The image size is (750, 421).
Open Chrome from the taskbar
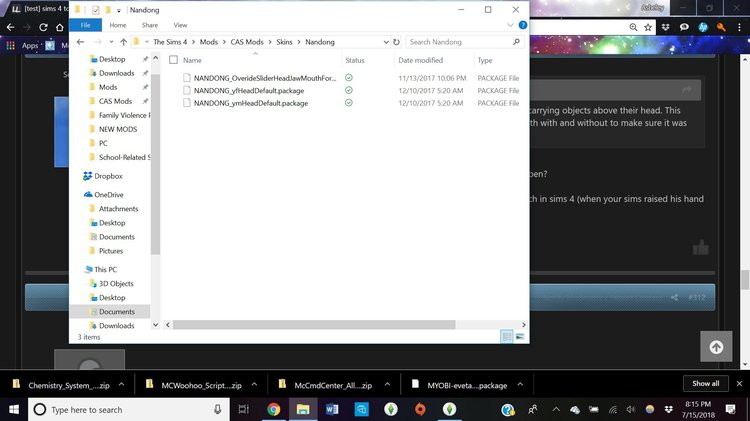click(x=274, y=410)
